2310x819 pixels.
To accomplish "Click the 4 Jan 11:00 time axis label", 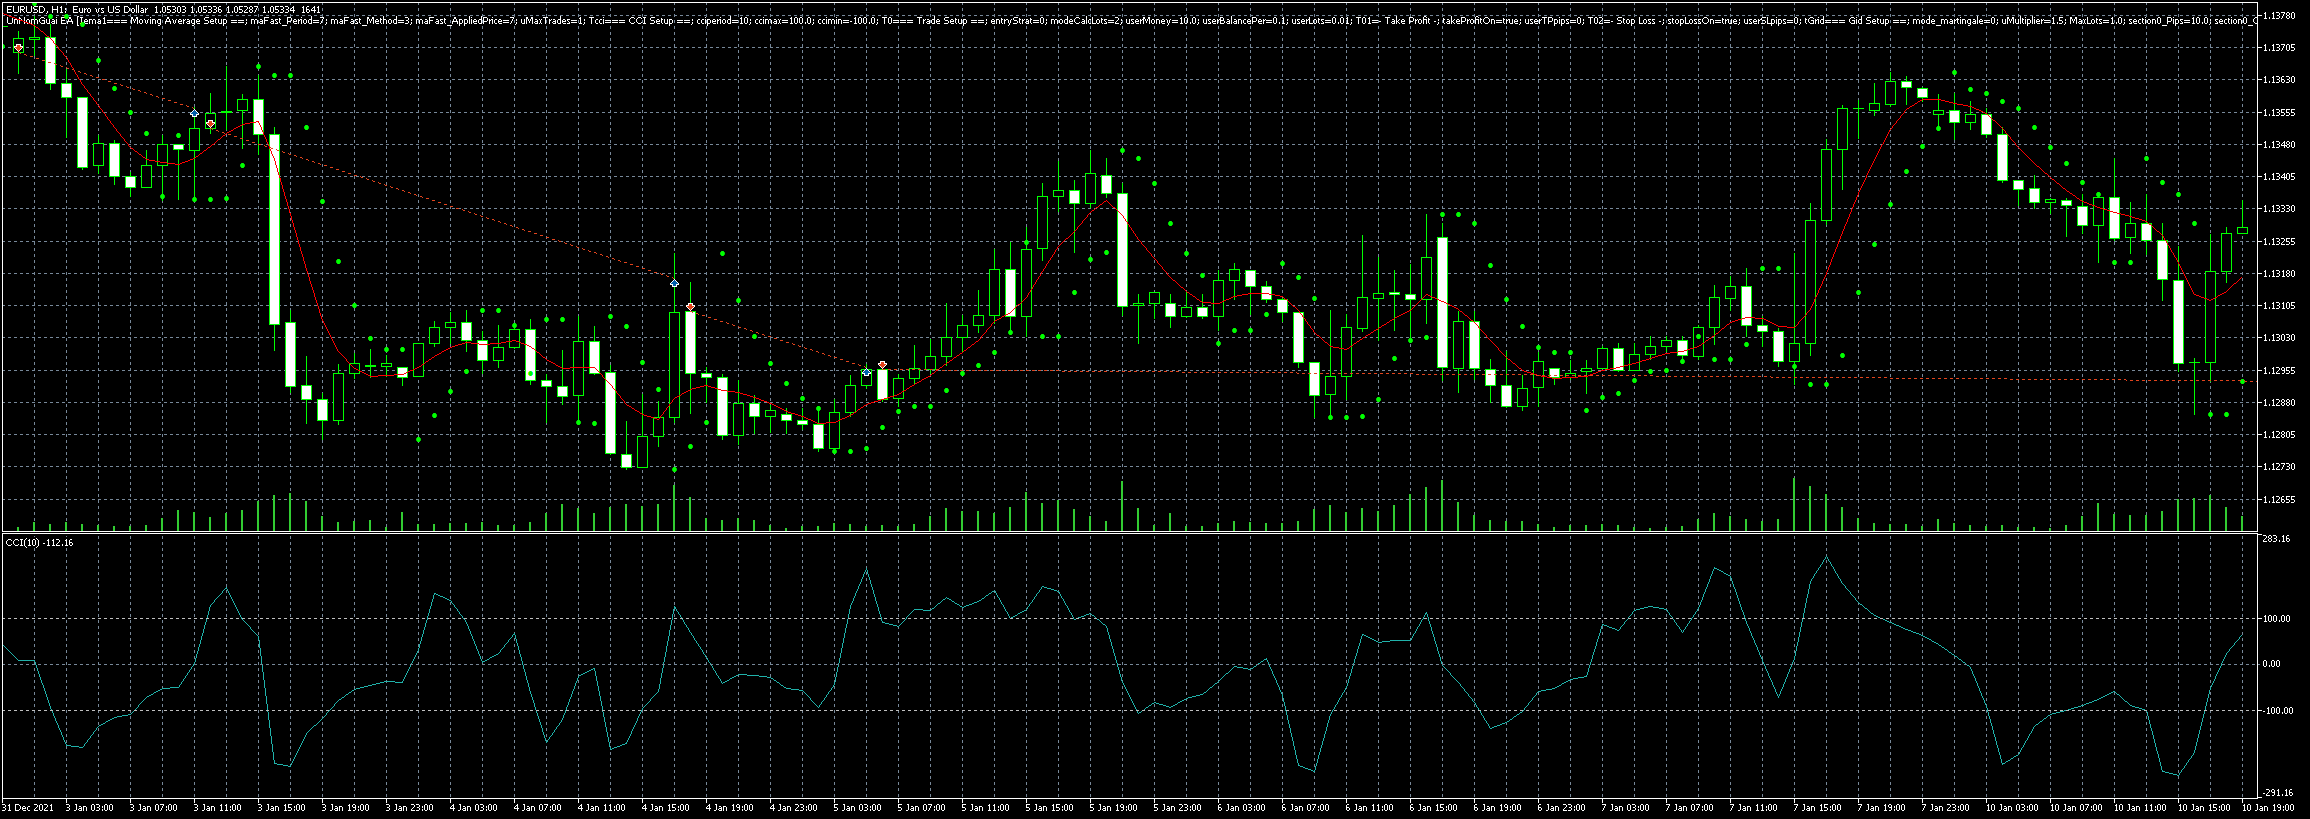I will pos(601,807).
